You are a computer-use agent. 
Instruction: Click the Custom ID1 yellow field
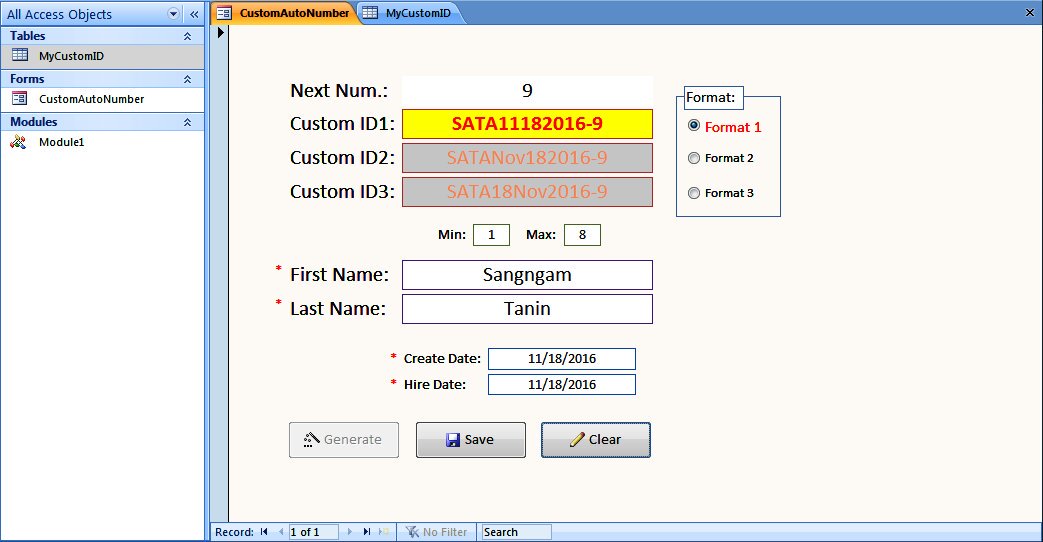tap(527, 124)
